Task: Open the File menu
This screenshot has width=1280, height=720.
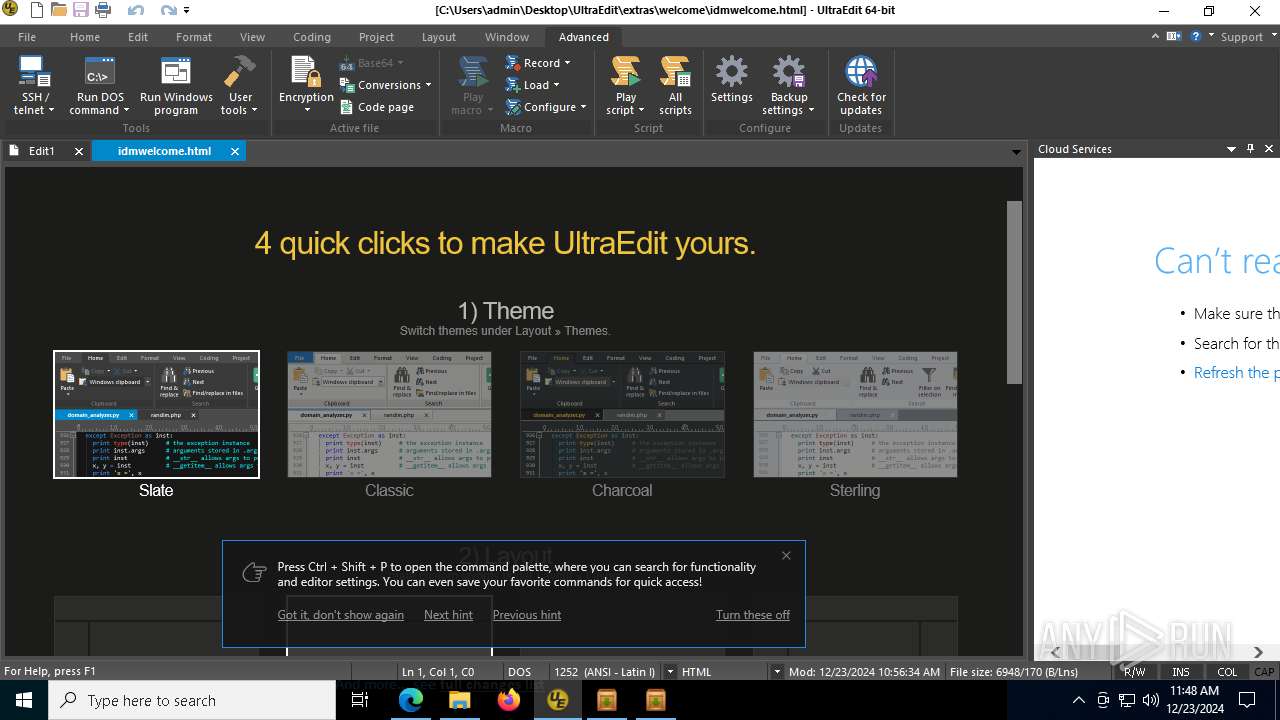Action: pyautogui.click(x=27, y=37)
